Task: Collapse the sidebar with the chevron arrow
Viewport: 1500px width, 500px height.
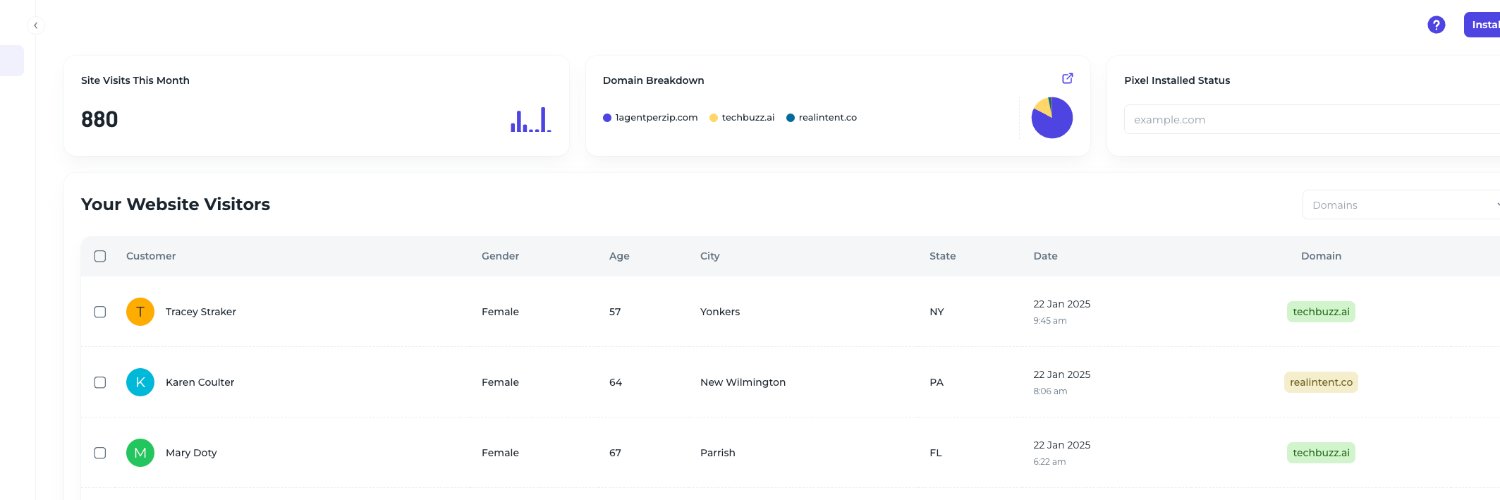Action: click(35, 25)
